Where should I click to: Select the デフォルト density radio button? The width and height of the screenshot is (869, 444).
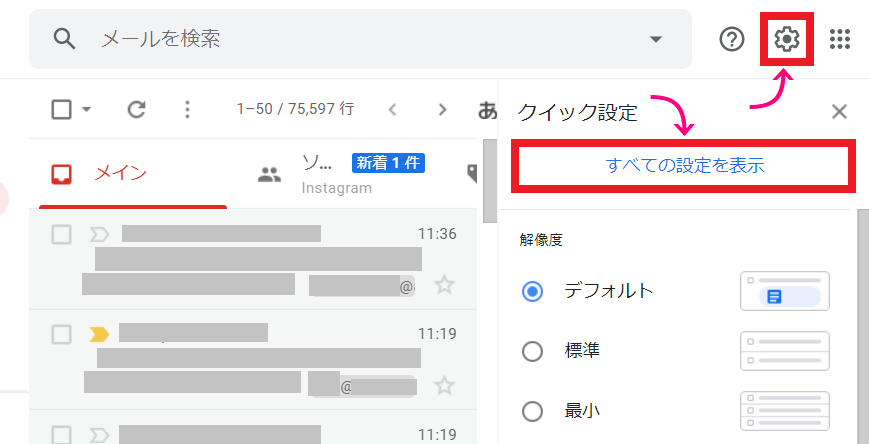point(533,292)
